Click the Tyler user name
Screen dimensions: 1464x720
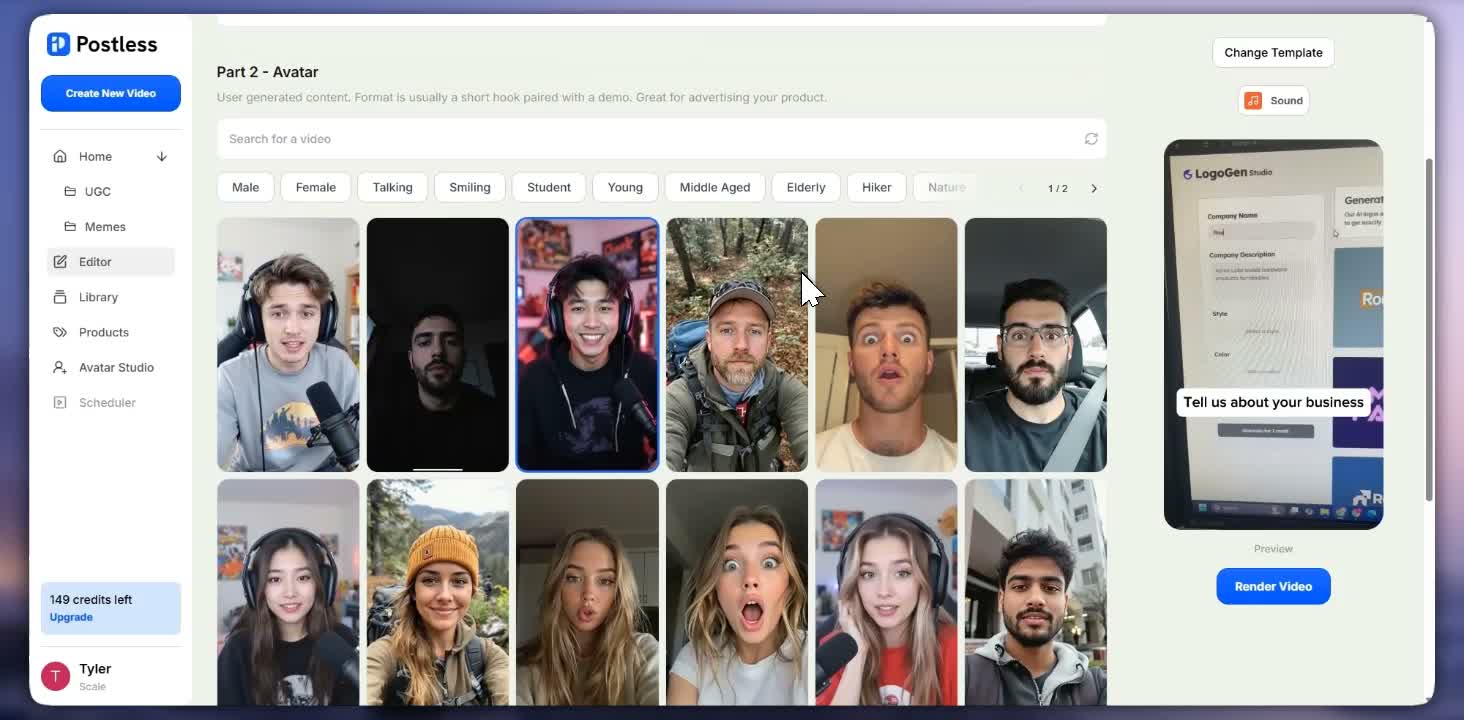(x=95, y=669)
